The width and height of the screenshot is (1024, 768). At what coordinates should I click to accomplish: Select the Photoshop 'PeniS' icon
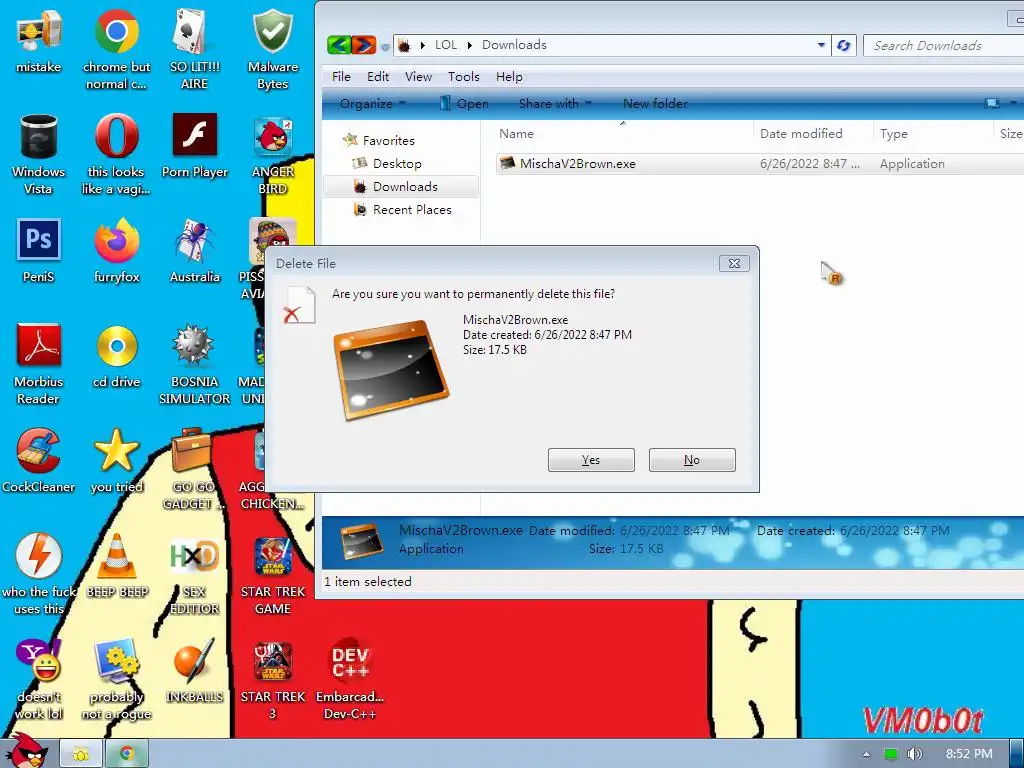pyautogui.click(x=39, y=251)
